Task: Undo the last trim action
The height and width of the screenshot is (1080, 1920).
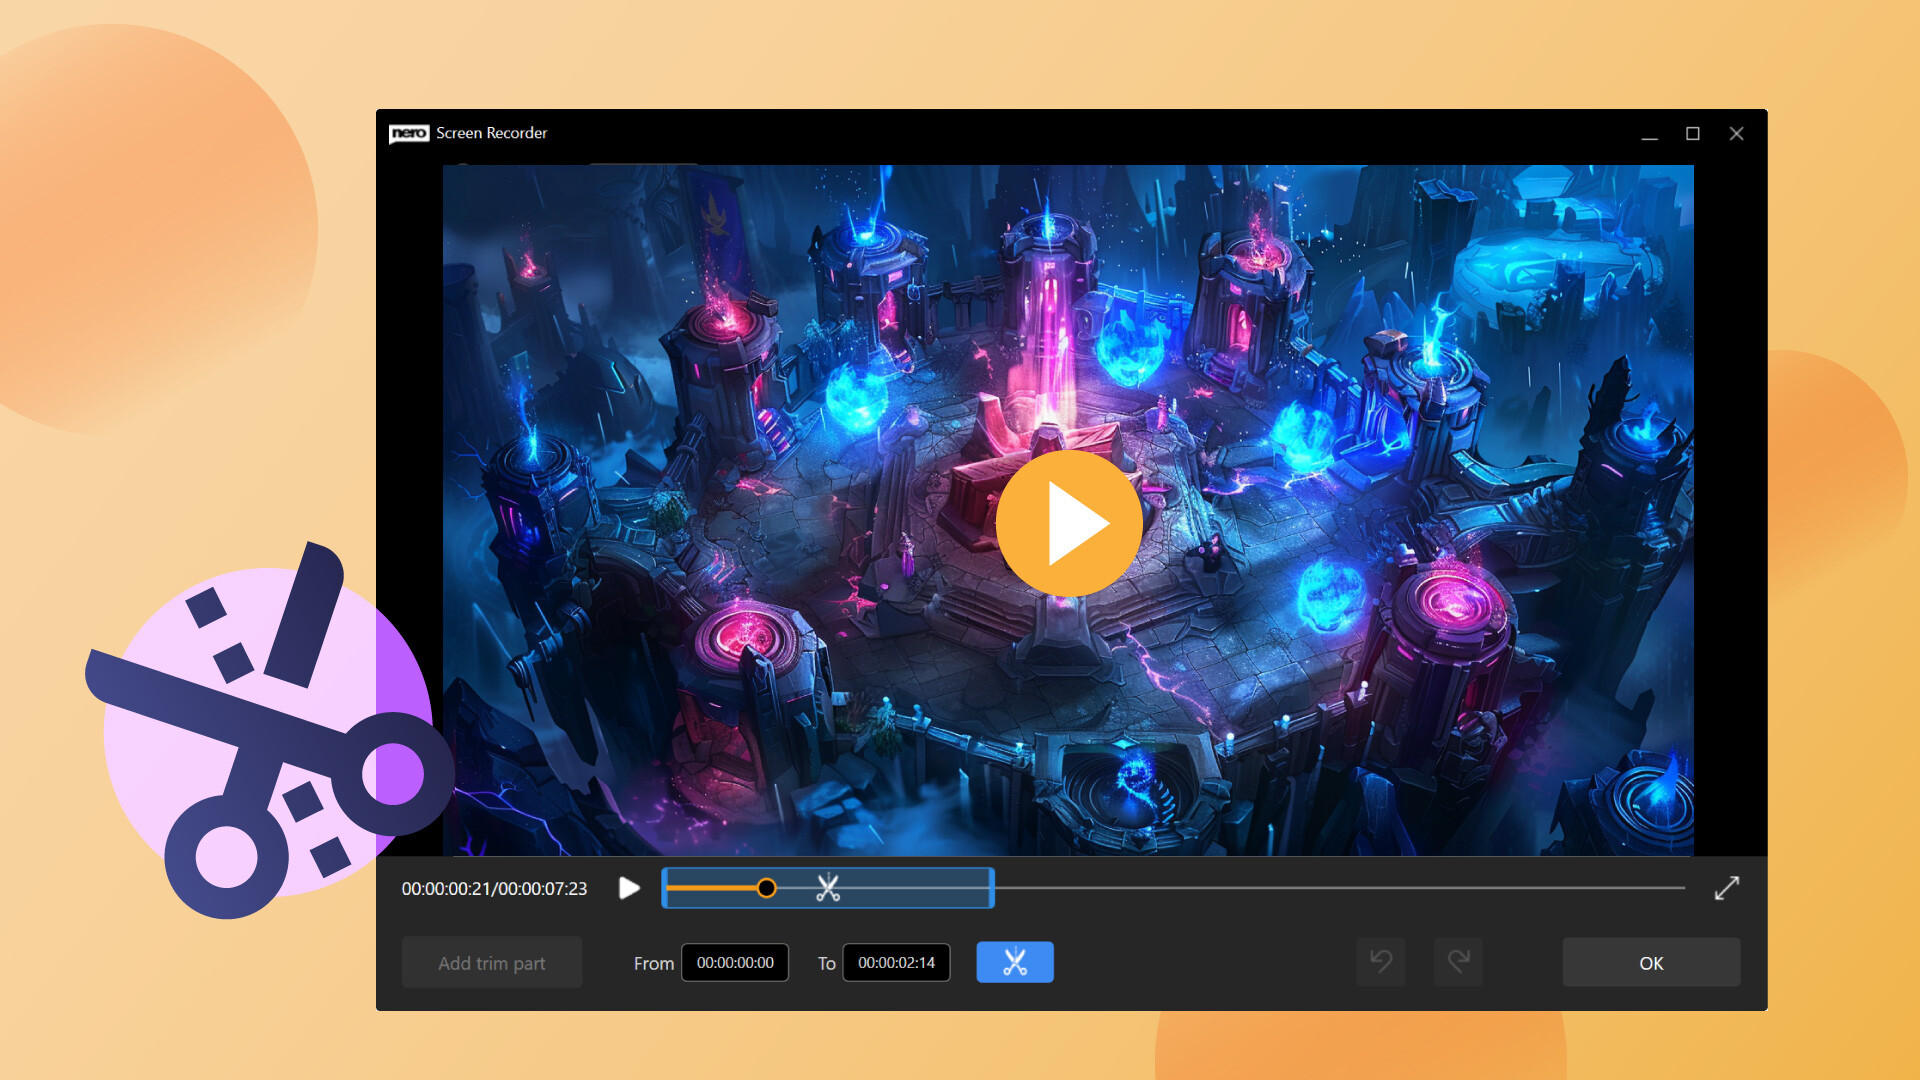Action: click(x=1380, y=962)
